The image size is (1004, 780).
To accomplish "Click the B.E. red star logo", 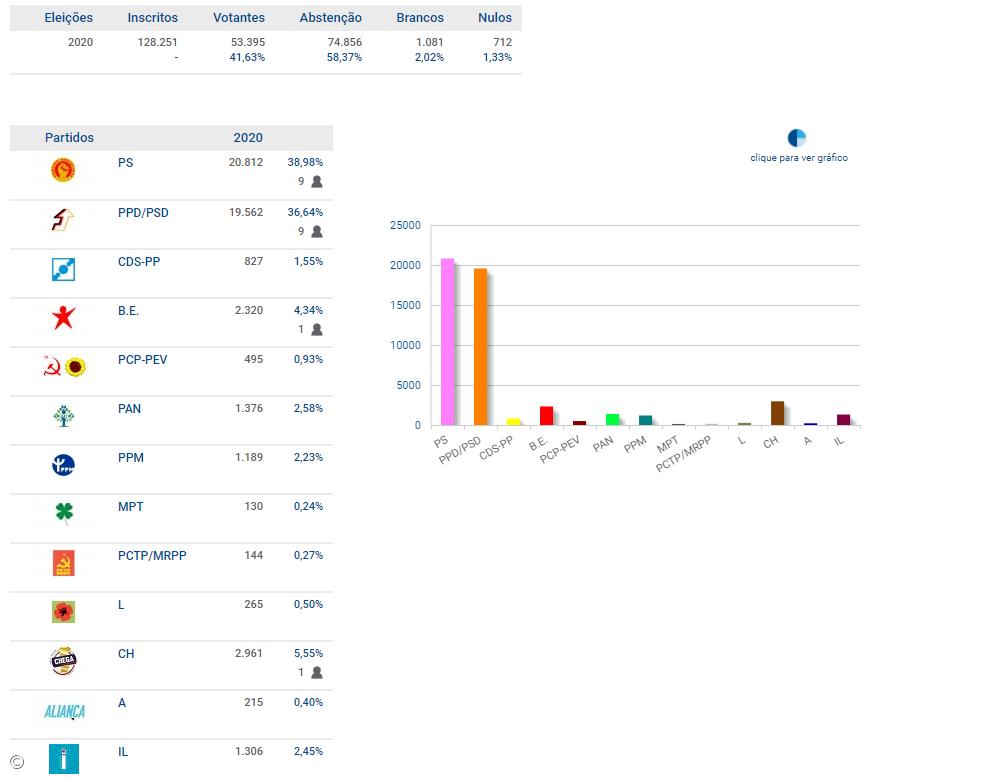I will click(64, 318).
